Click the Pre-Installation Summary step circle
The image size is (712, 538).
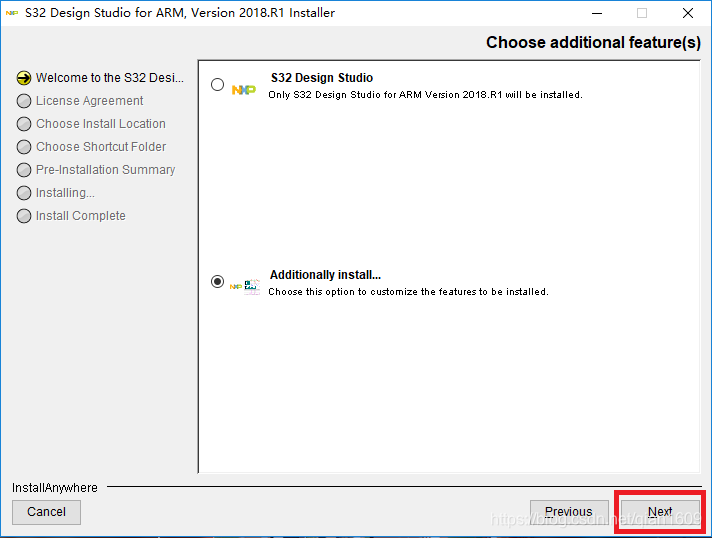tap(24, 170)
